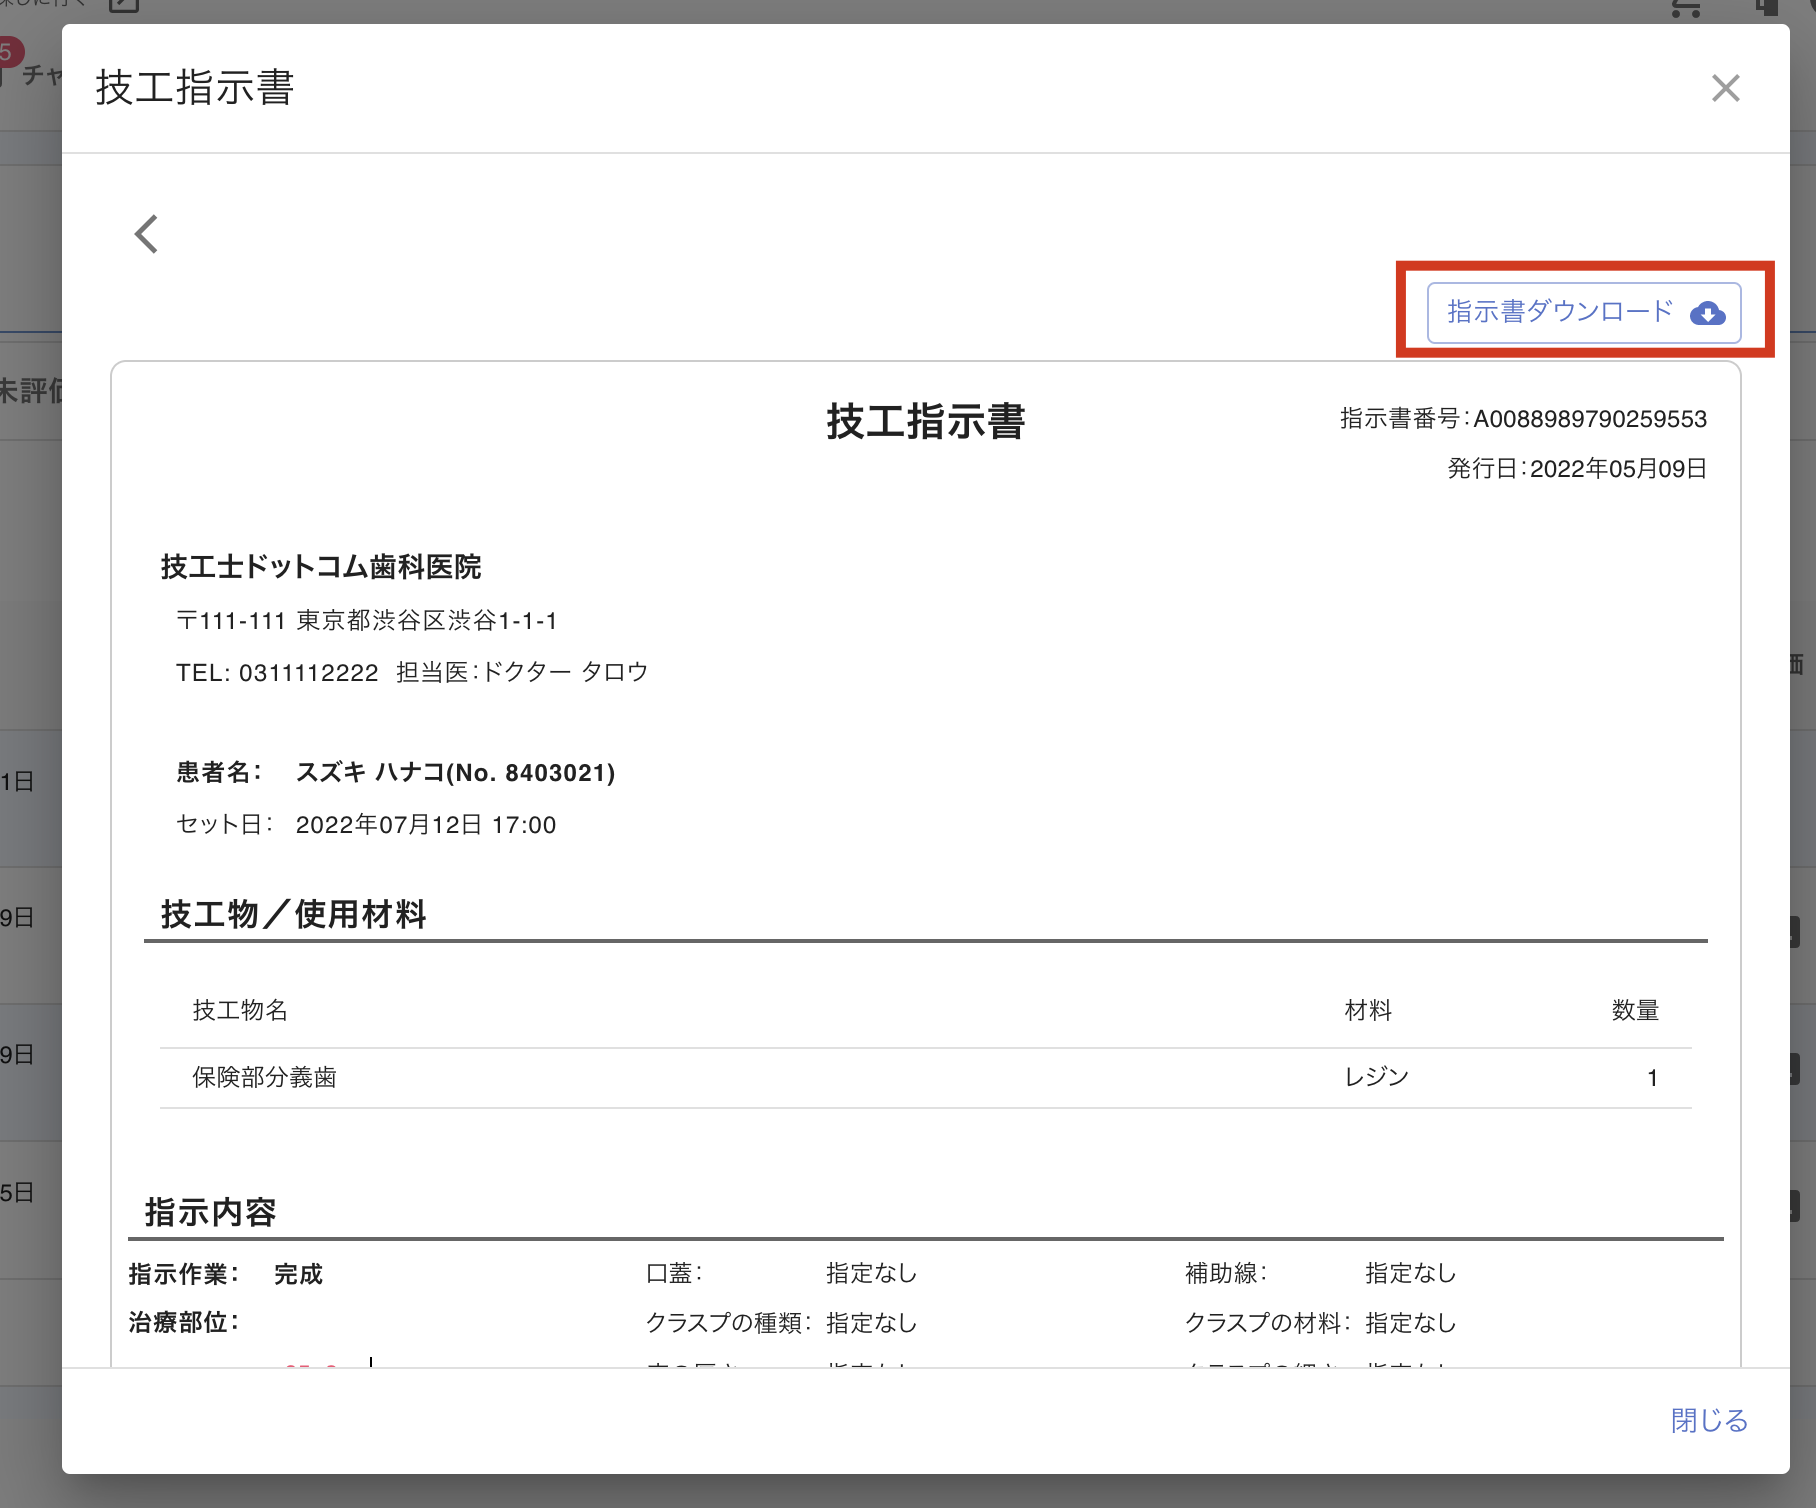Screen dimensions: 1816x1508
Task: Click the back chevron arrow
Action: point(147,234)
